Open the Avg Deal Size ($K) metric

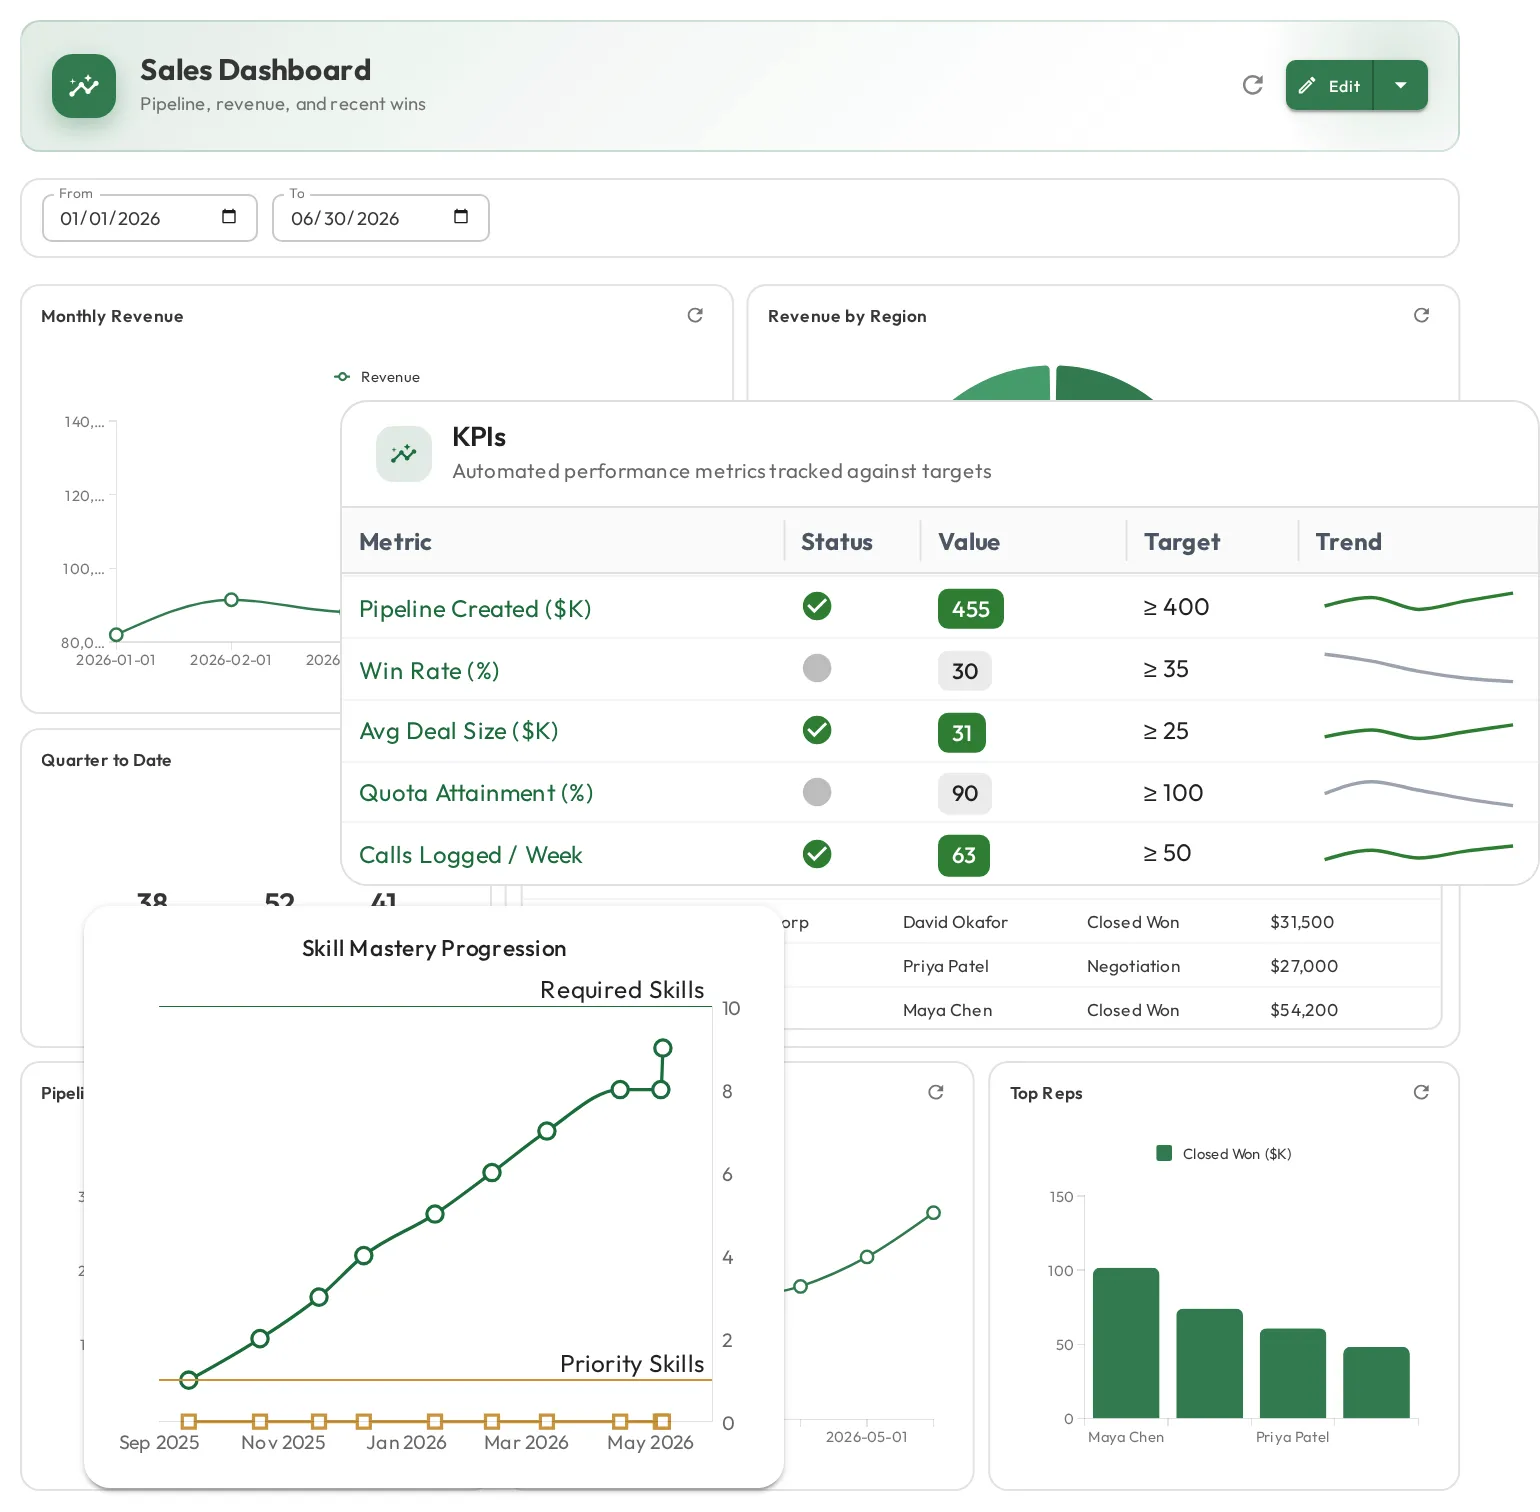point(459,731)
